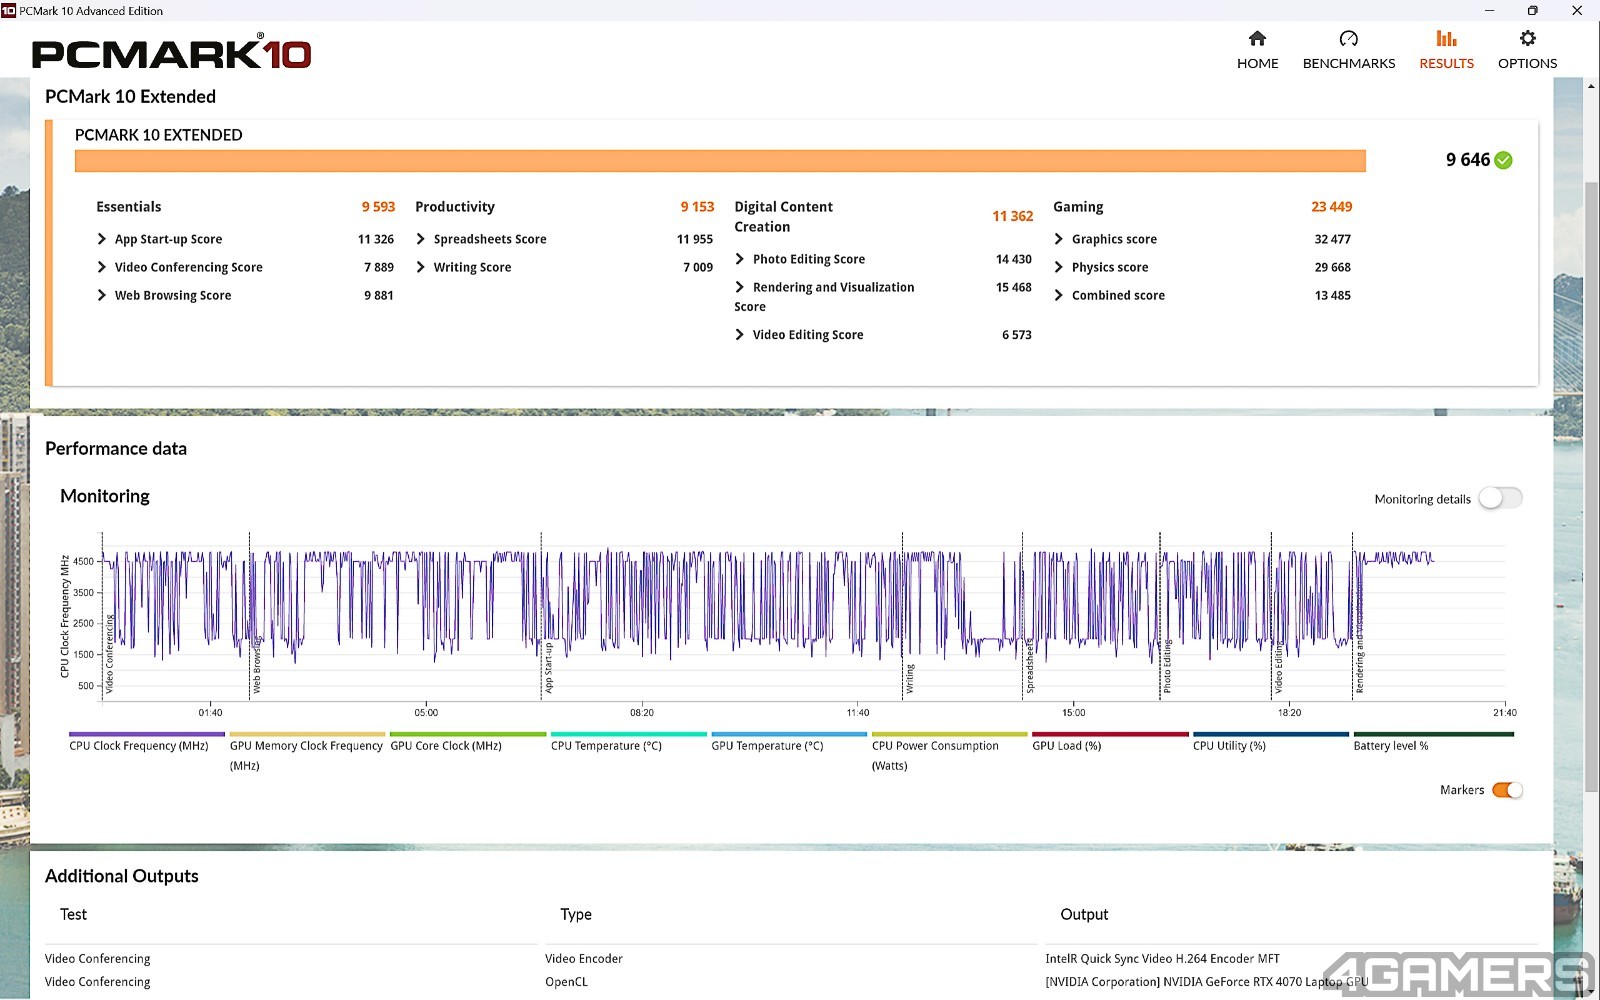
Task: Toggle GPU Load (%) legend
Action: tap(1109, 742)
